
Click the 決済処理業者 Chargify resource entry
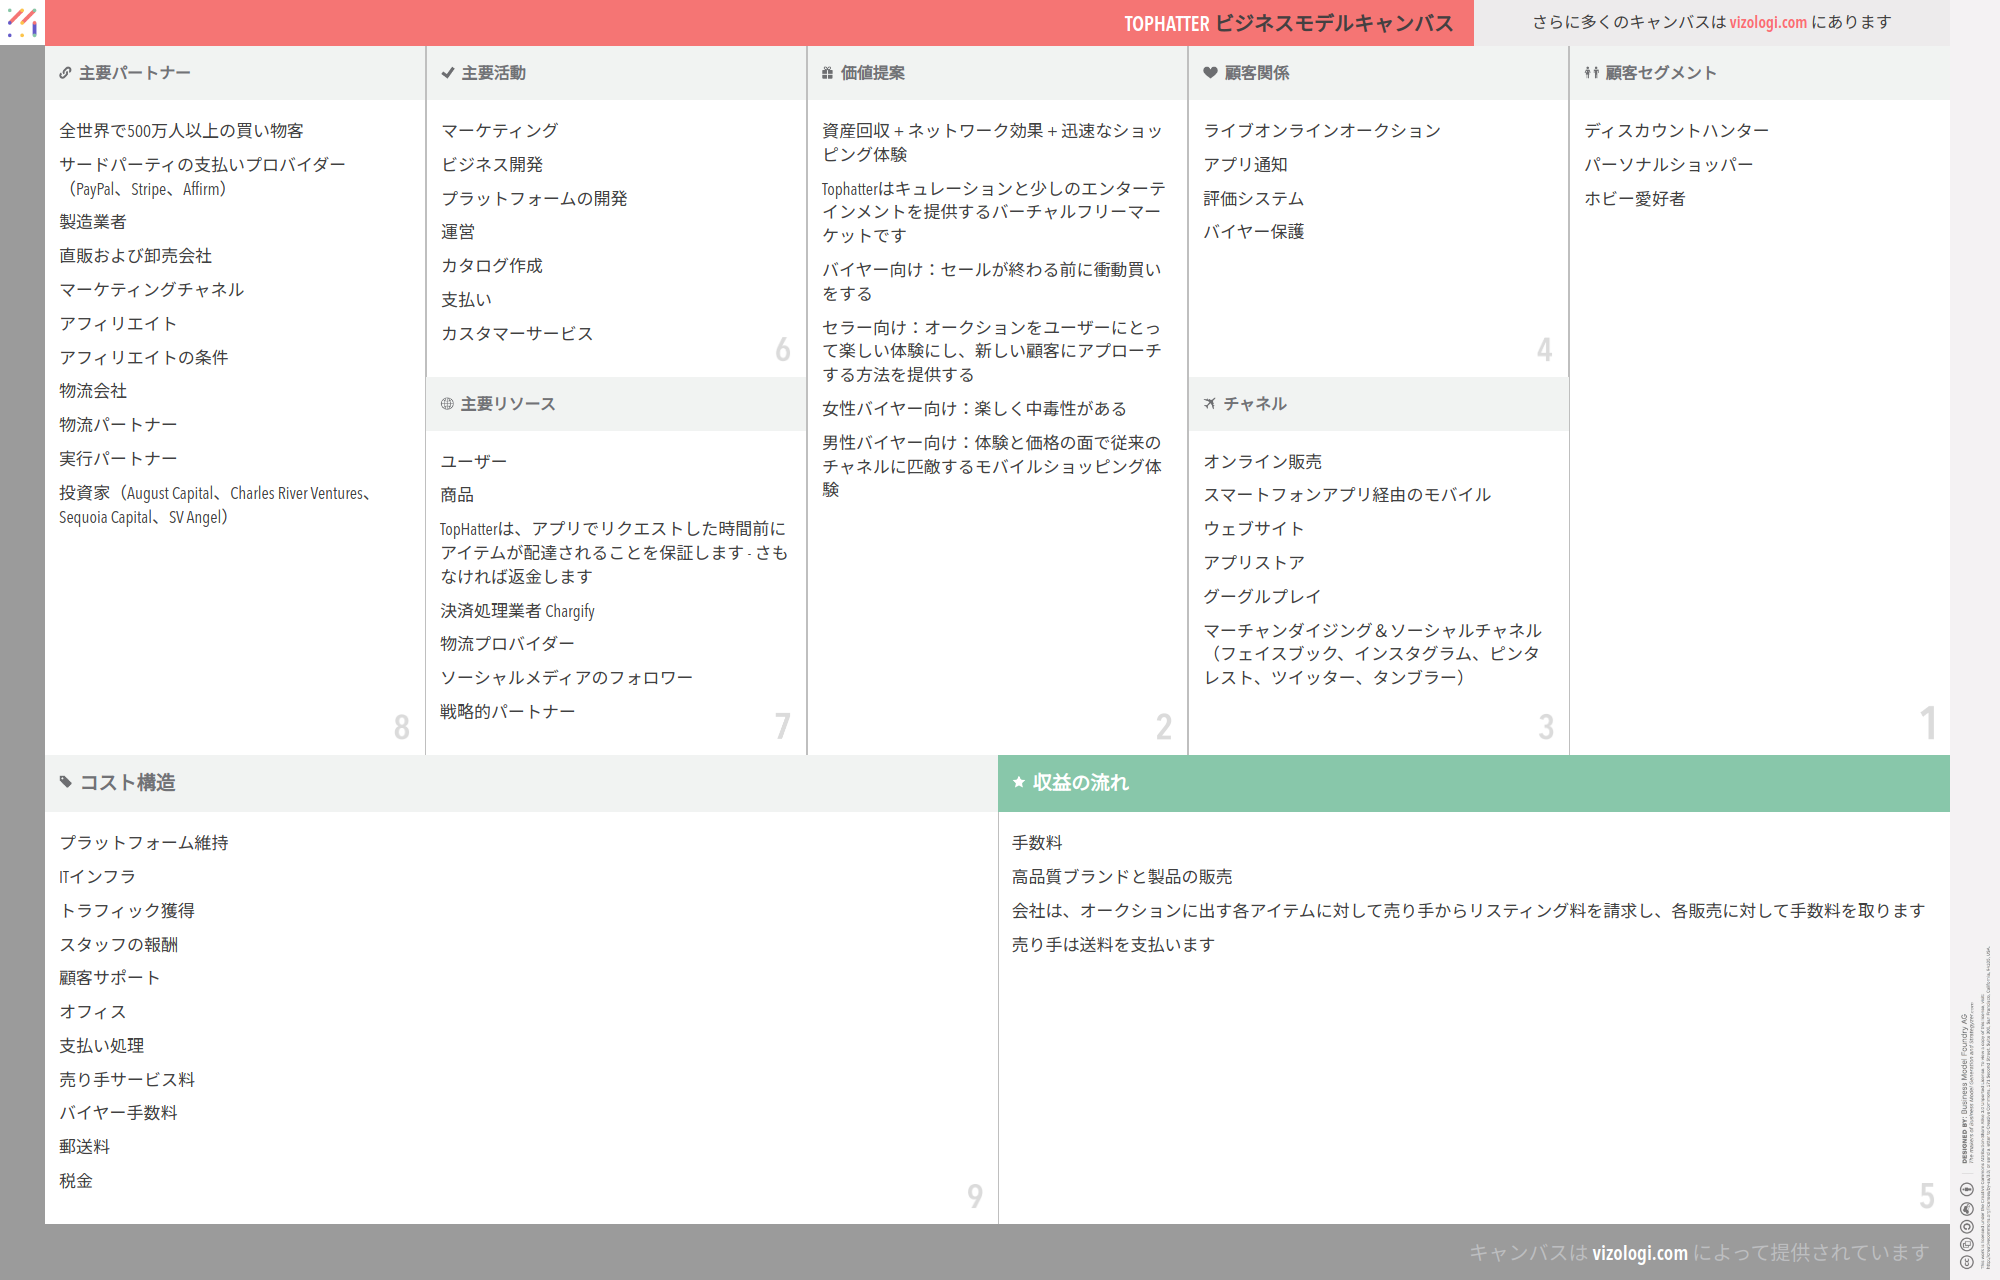[517, 611]
